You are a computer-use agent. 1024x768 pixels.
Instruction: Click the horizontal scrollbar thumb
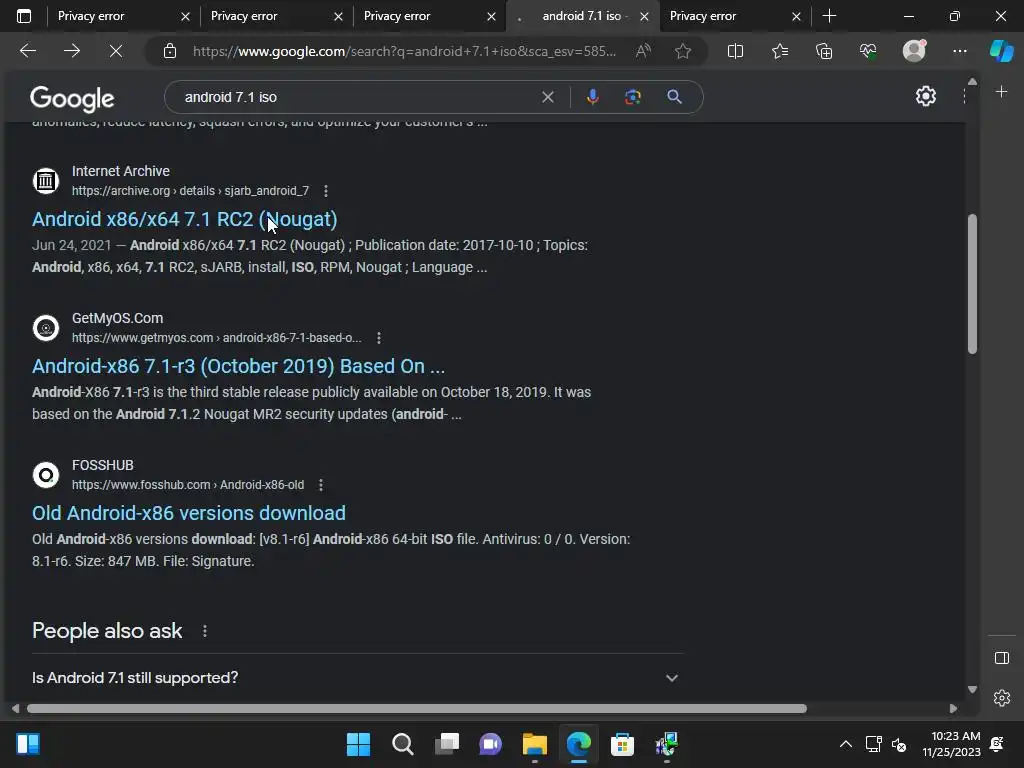point(417,709)
